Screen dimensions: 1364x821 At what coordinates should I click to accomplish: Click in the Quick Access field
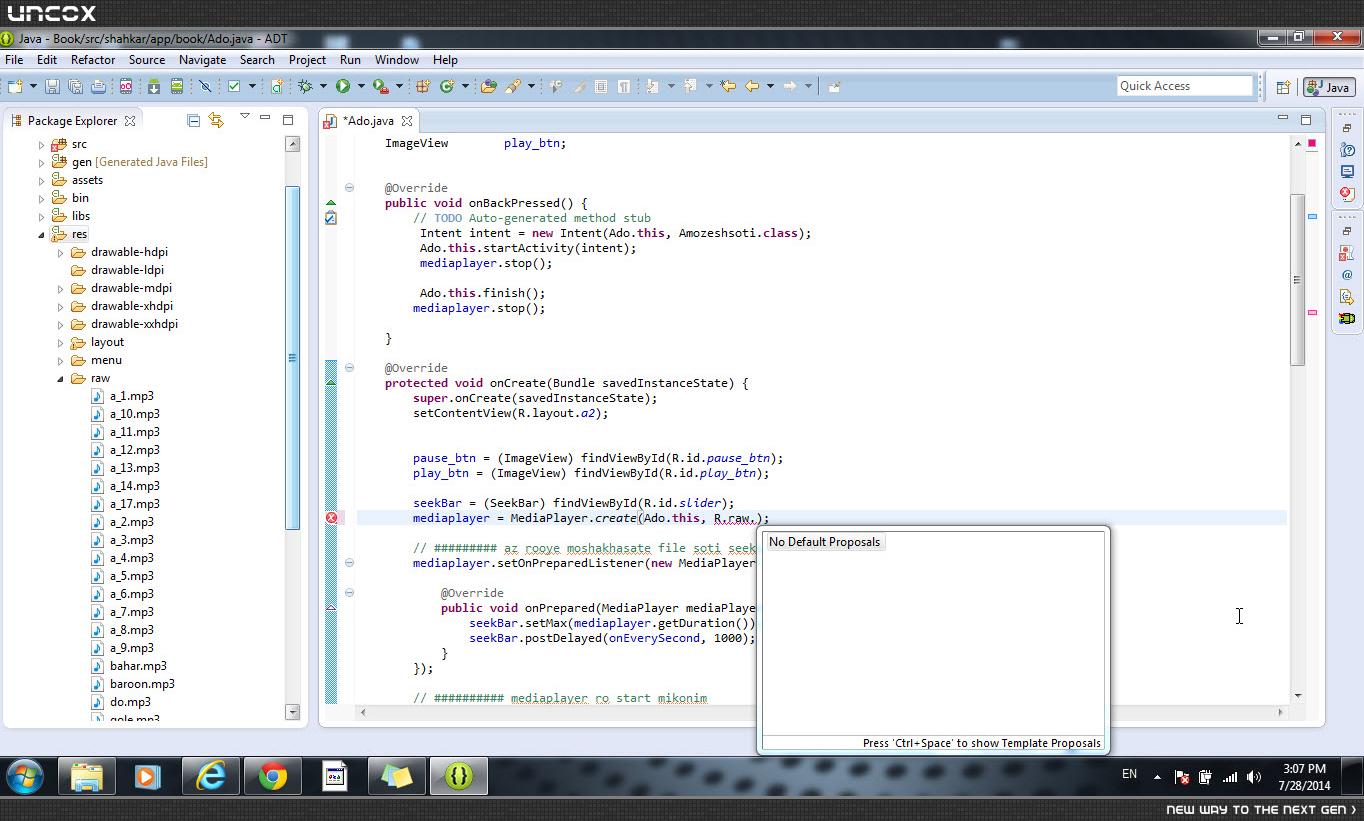1185,86
